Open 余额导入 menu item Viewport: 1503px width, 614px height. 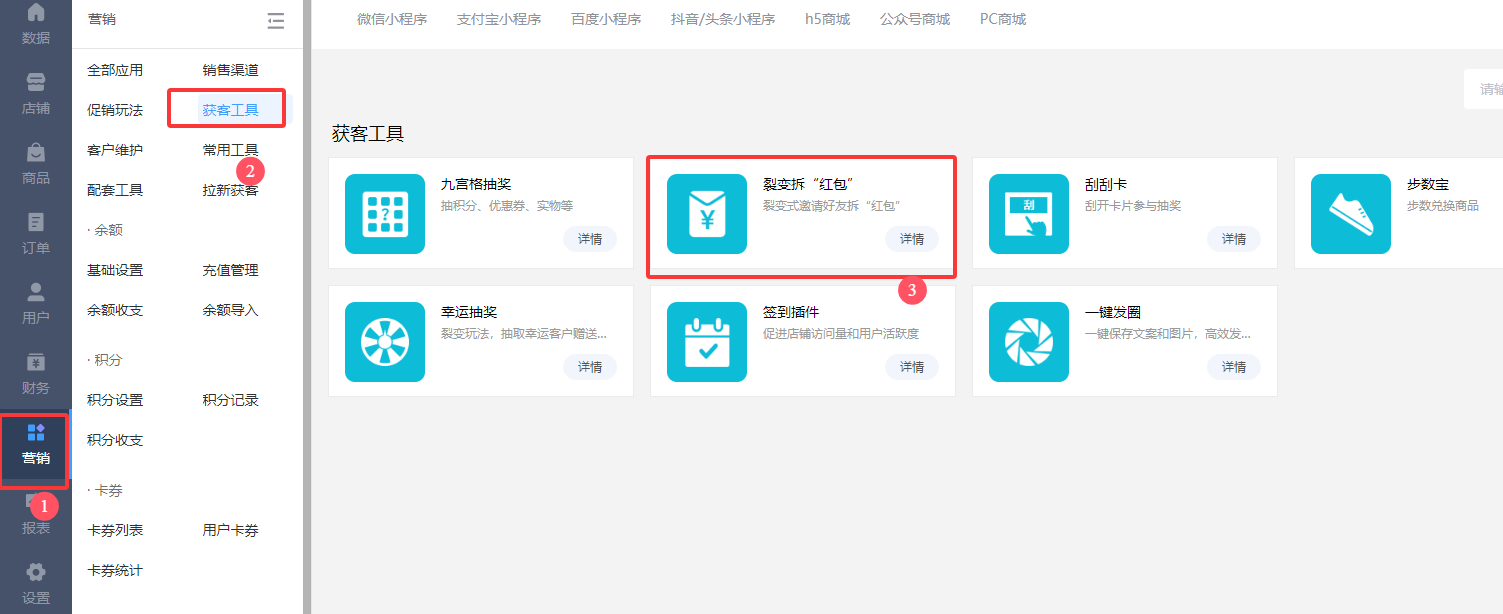[x=230, y=310]
